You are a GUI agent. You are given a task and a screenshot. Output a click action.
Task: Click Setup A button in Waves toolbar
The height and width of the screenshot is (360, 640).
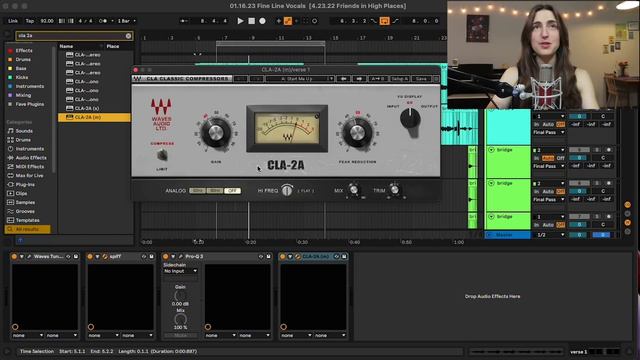399,79
